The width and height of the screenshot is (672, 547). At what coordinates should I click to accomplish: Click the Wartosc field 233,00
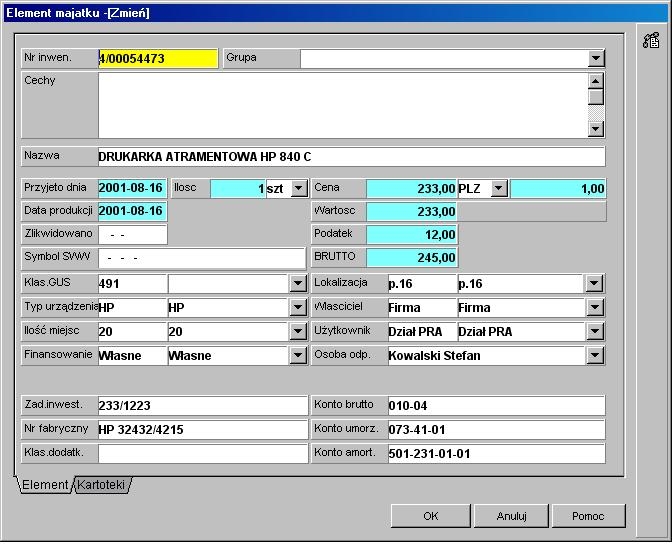click(411, 211)
